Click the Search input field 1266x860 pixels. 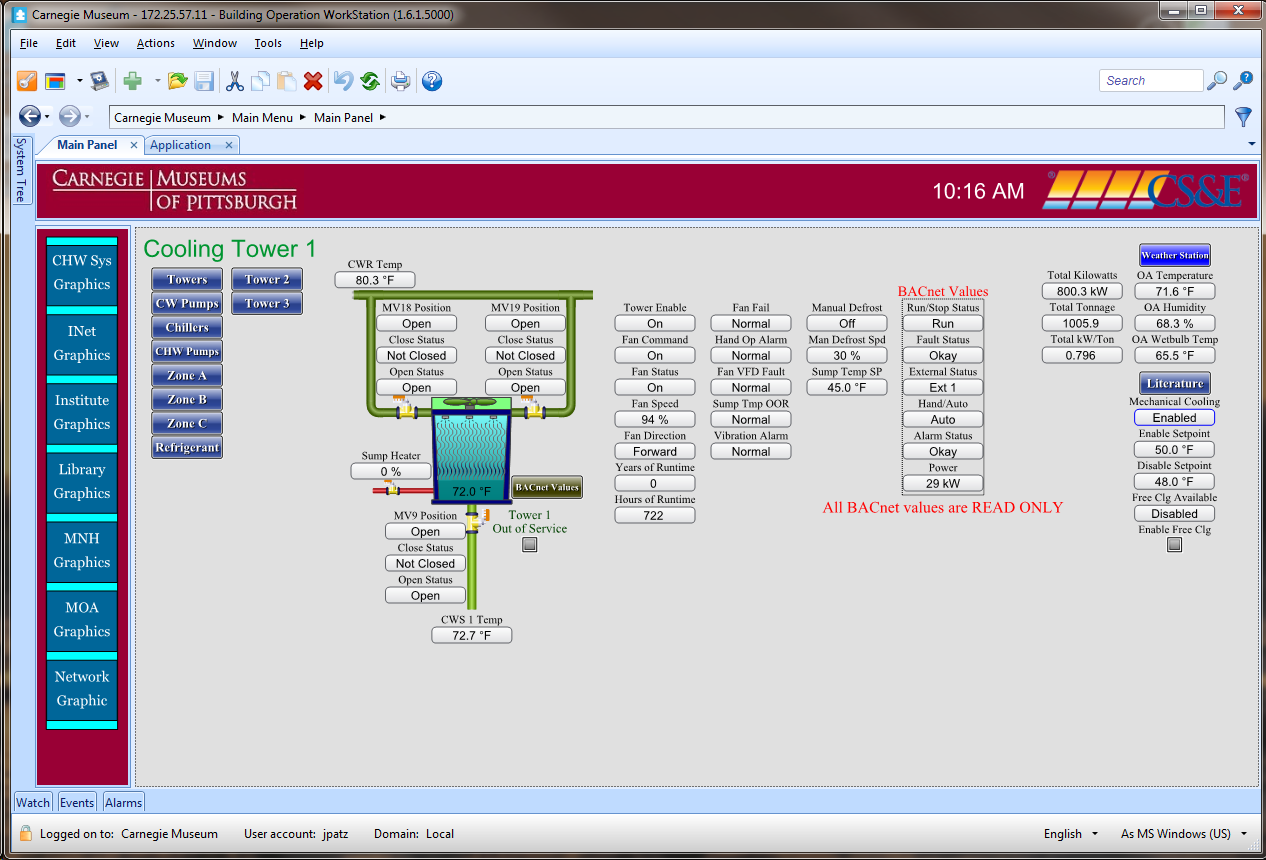click(x=1152, y=81)
